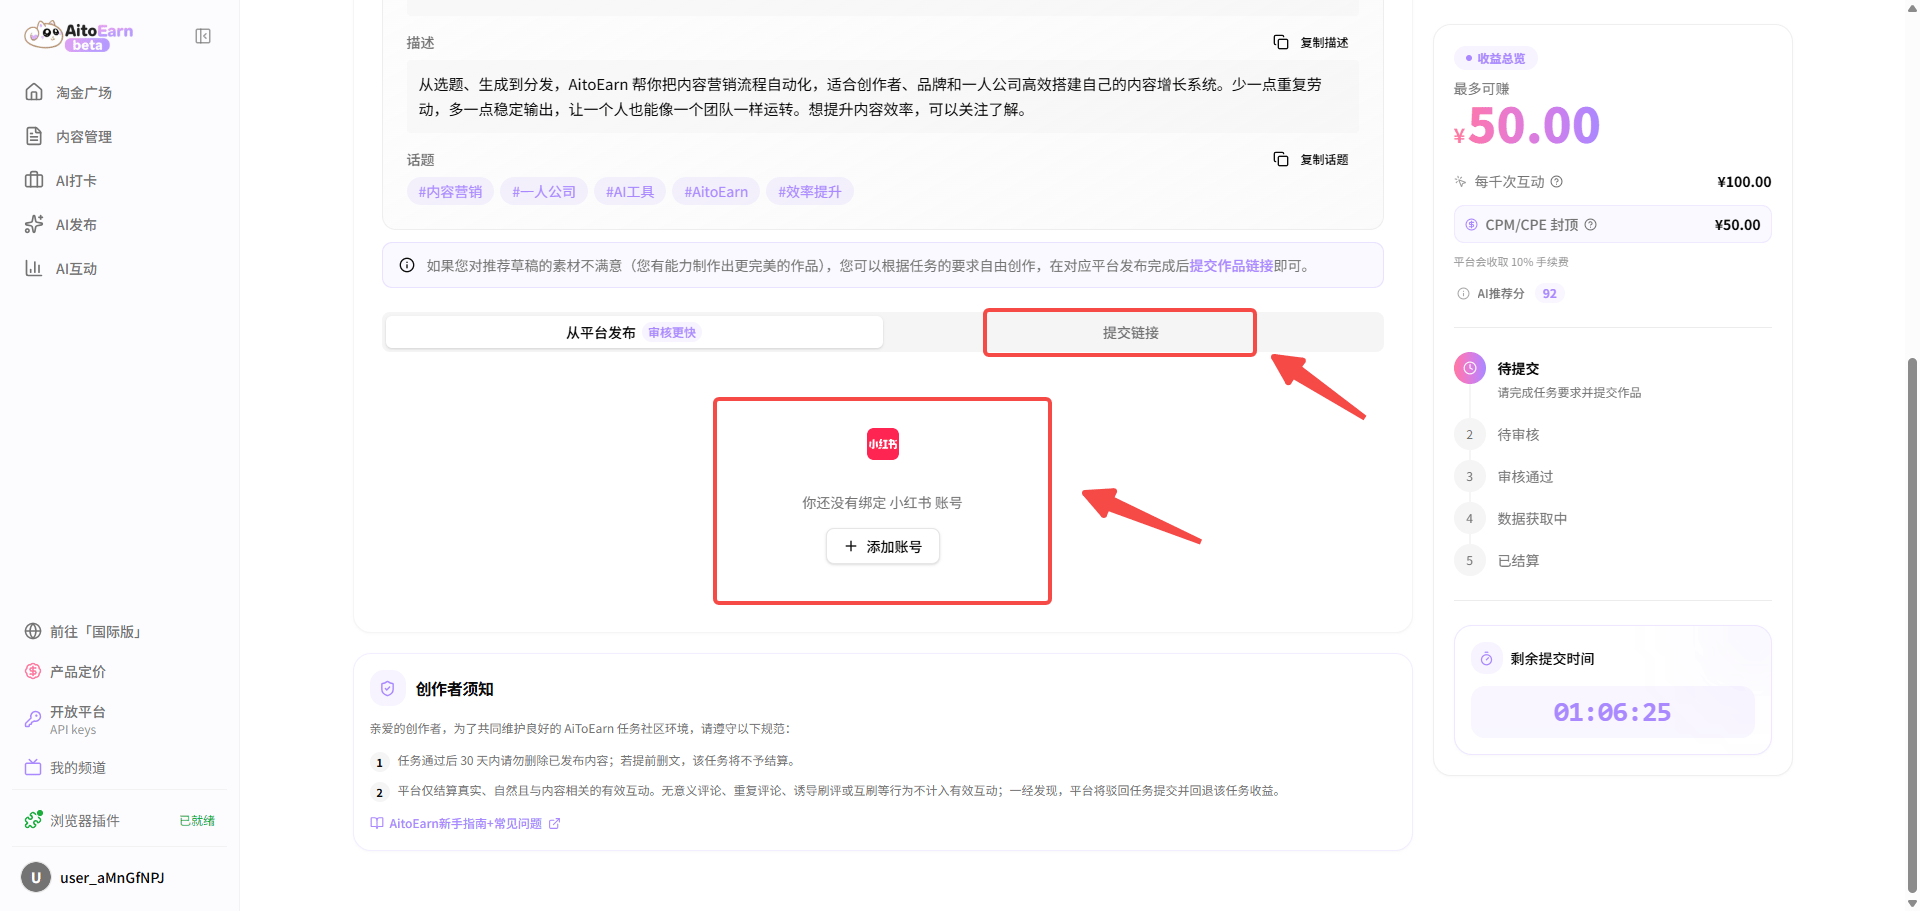Click the document icon beside 内容管理
This screenshot has height=911, width=1920.
point(34,136)
